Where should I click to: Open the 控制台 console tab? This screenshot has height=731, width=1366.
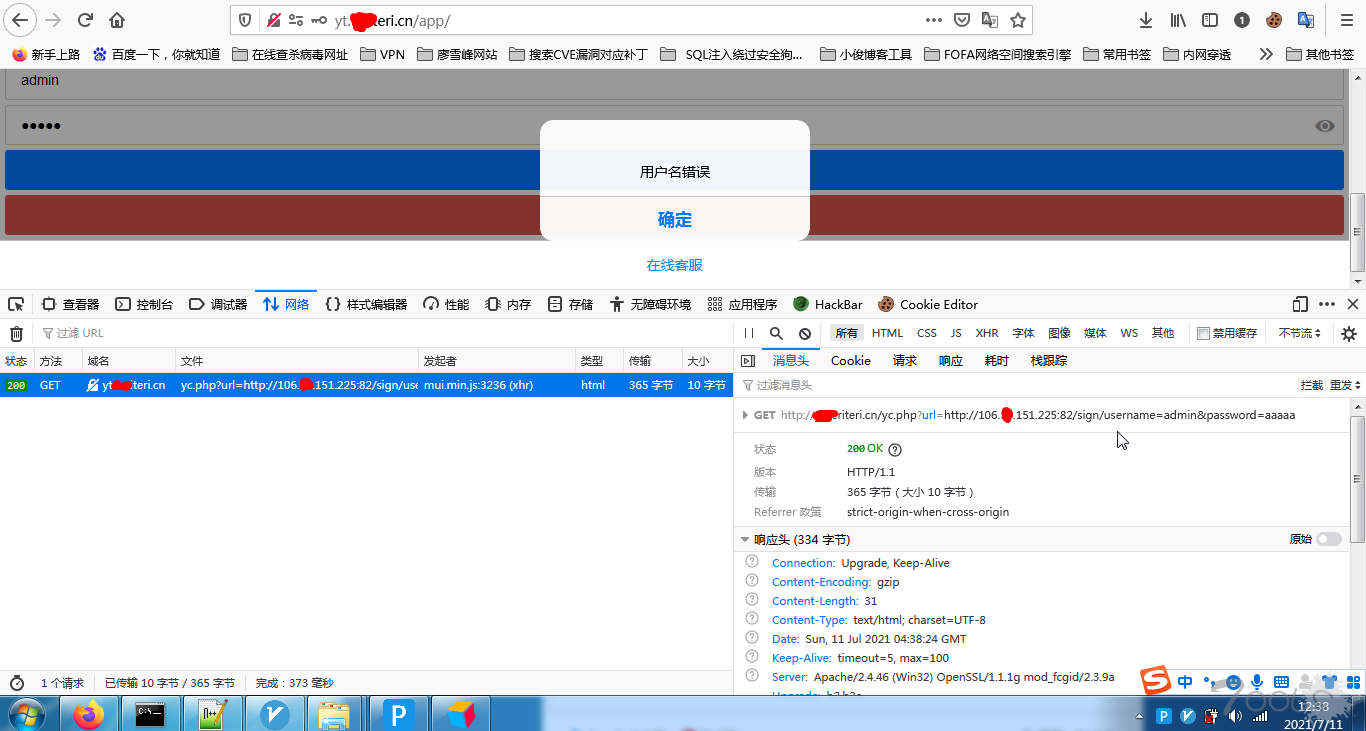[x=144, y=304]
